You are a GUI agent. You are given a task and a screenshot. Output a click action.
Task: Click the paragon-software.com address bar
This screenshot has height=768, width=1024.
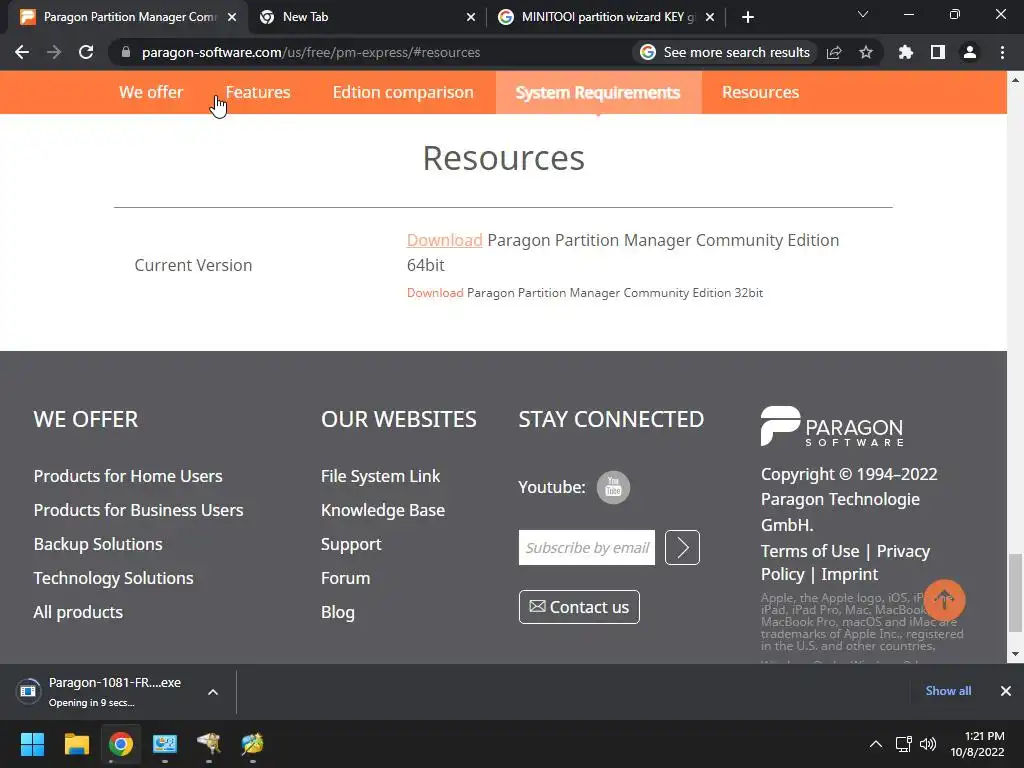coord(311,52)
